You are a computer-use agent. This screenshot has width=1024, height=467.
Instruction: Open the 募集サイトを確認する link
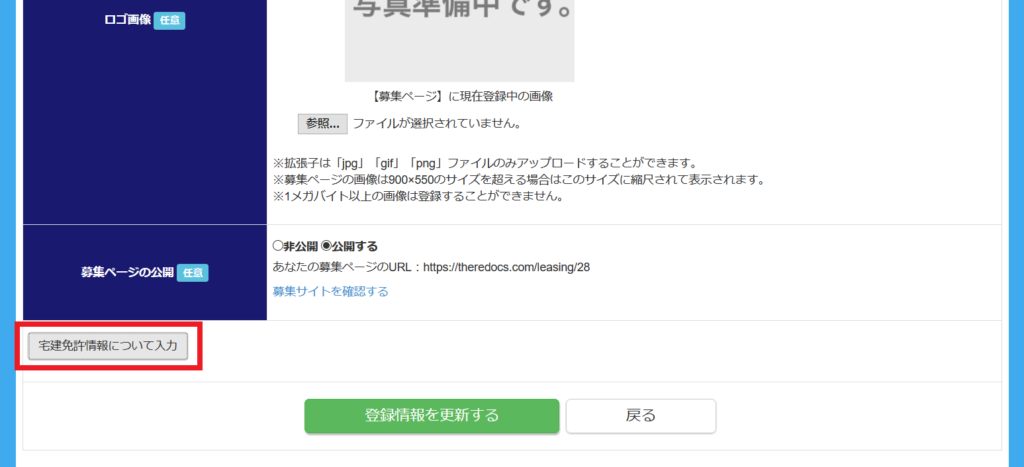coord(330,291)
